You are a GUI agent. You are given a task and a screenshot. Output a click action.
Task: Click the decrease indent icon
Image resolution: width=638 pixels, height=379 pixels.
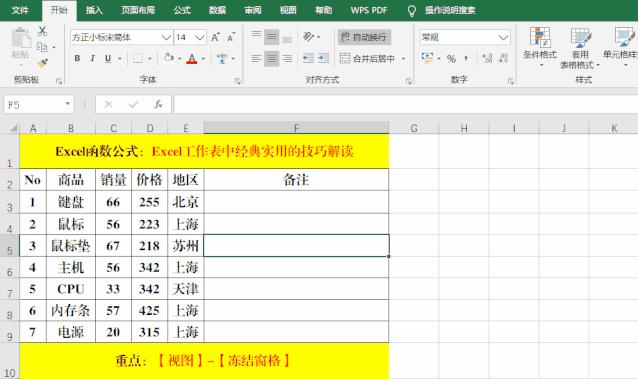tap(308, 59)
